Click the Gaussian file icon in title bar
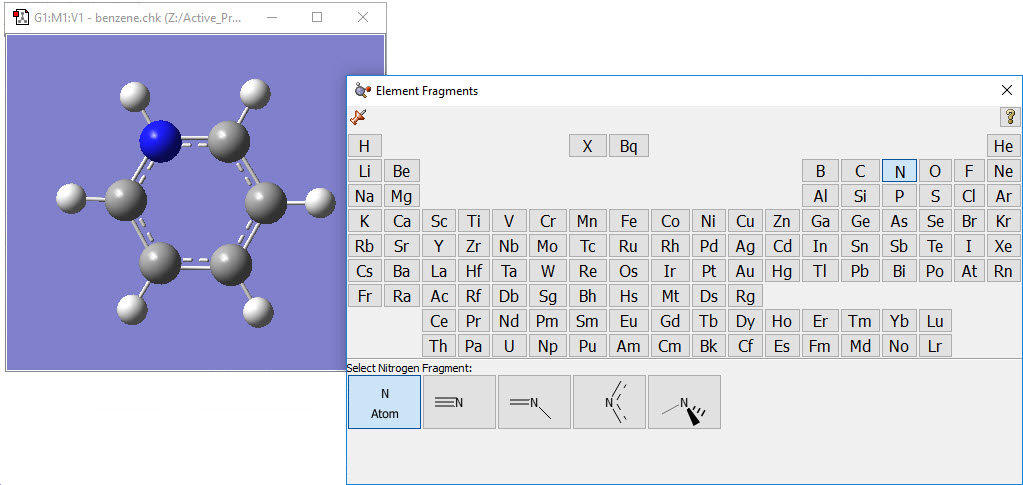The width and height of the screenshot is (1023, 485). 20,17
